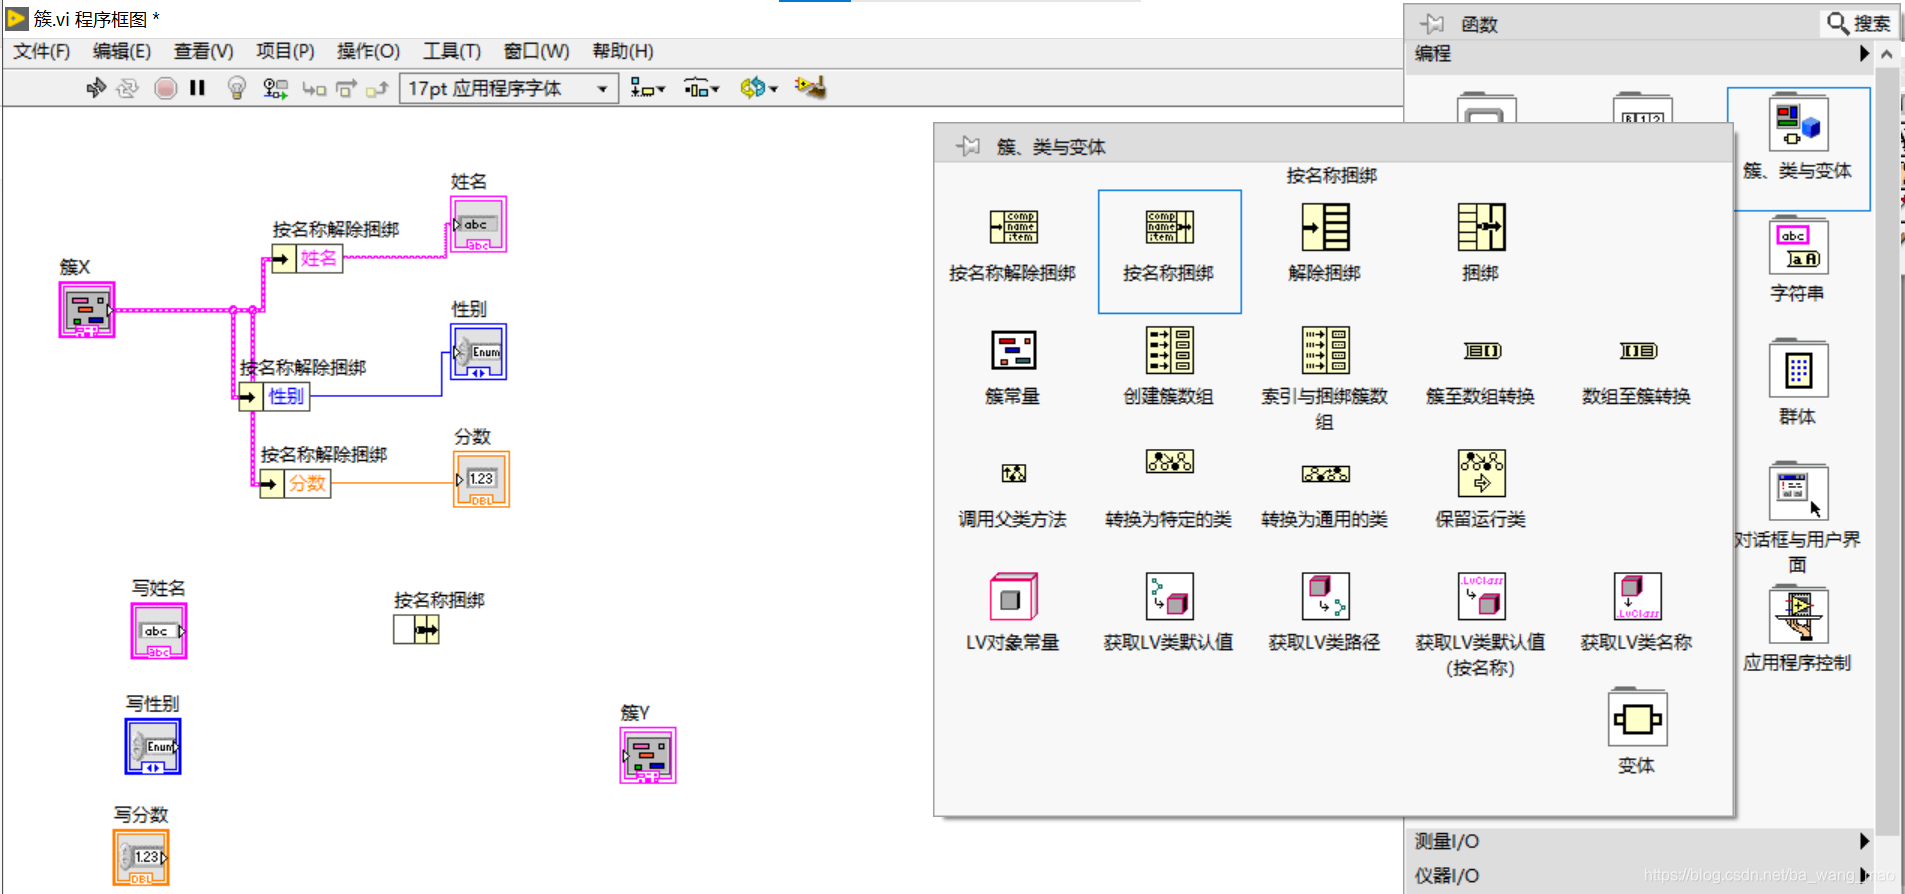This screenshot has width=1905, height=894.
Task: Open the 变体 subpalette
Action: (x=1638, y=718)
